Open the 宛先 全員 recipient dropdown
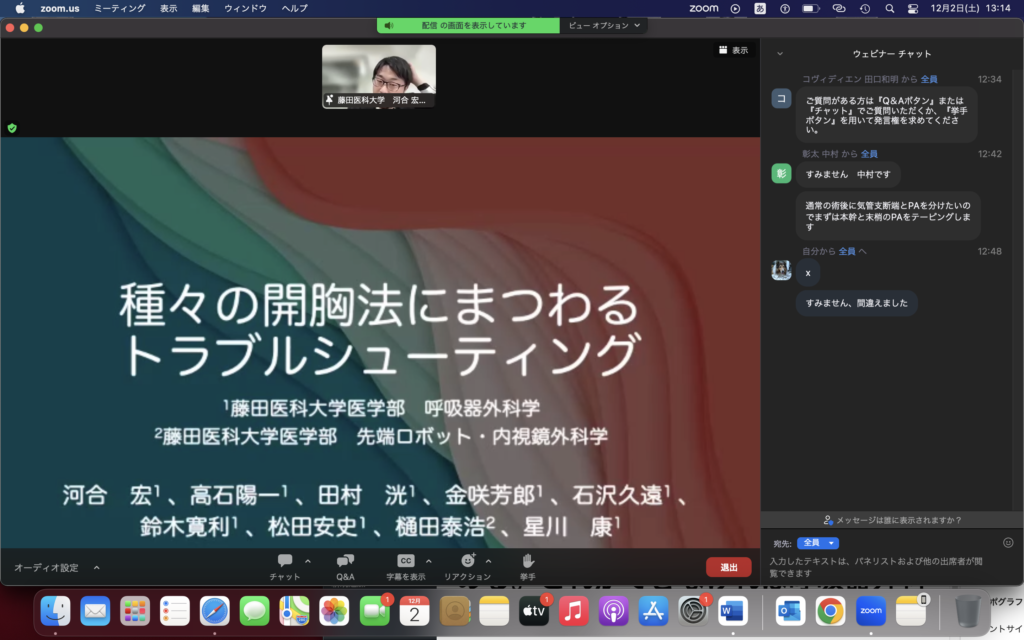 coord(817,543)
